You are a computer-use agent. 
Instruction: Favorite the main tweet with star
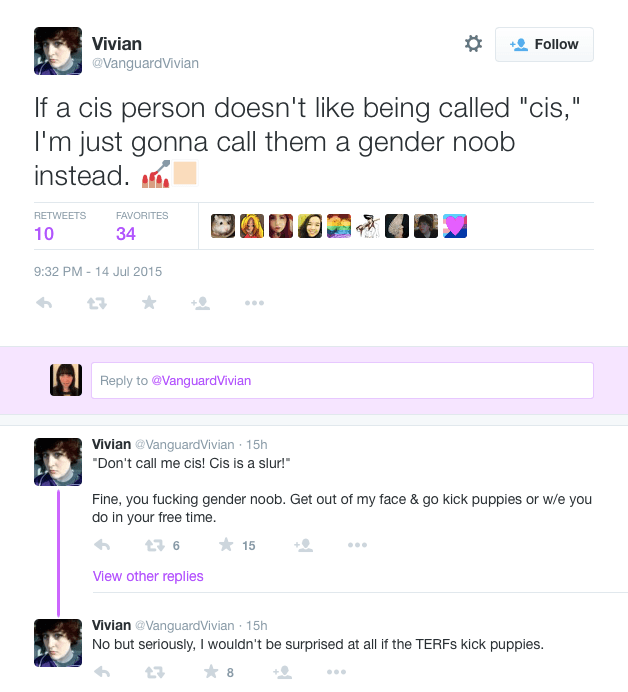tap(149, 302)
